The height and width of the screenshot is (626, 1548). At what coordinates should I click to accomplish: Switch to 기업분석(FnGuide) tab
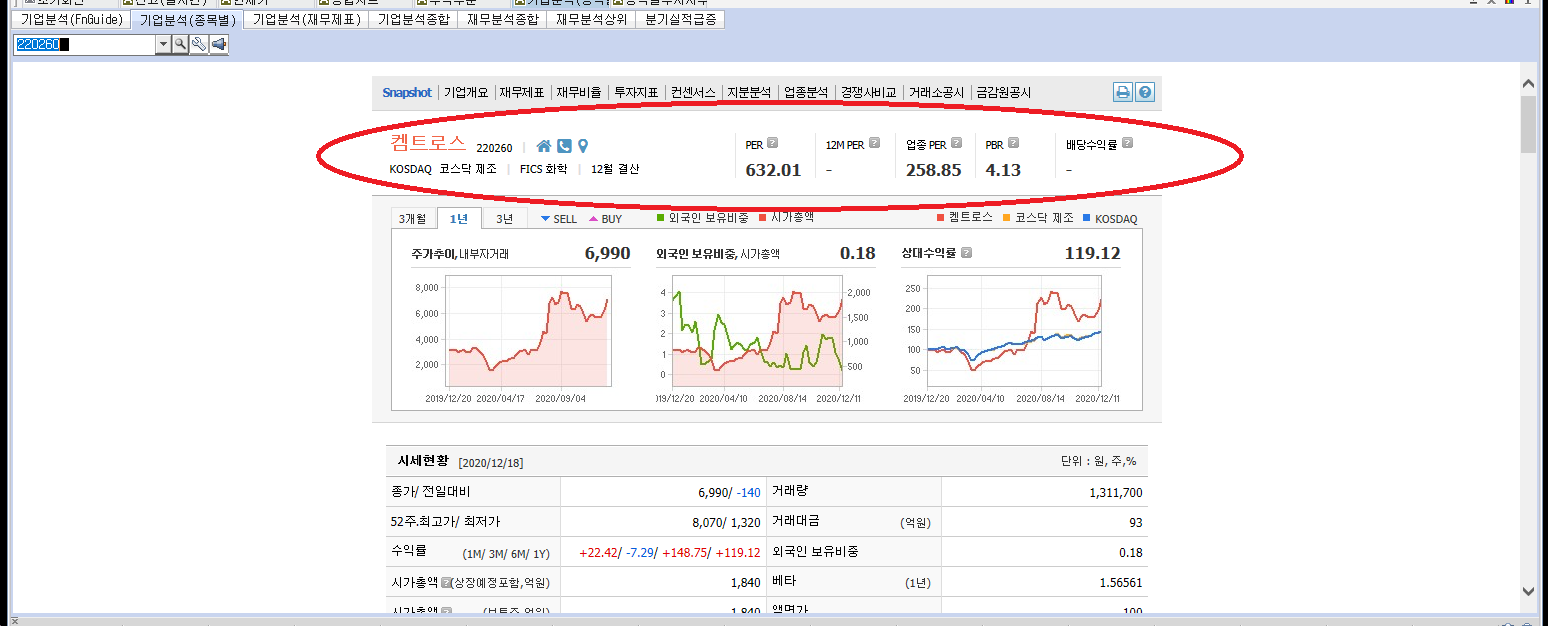point(71,19)
